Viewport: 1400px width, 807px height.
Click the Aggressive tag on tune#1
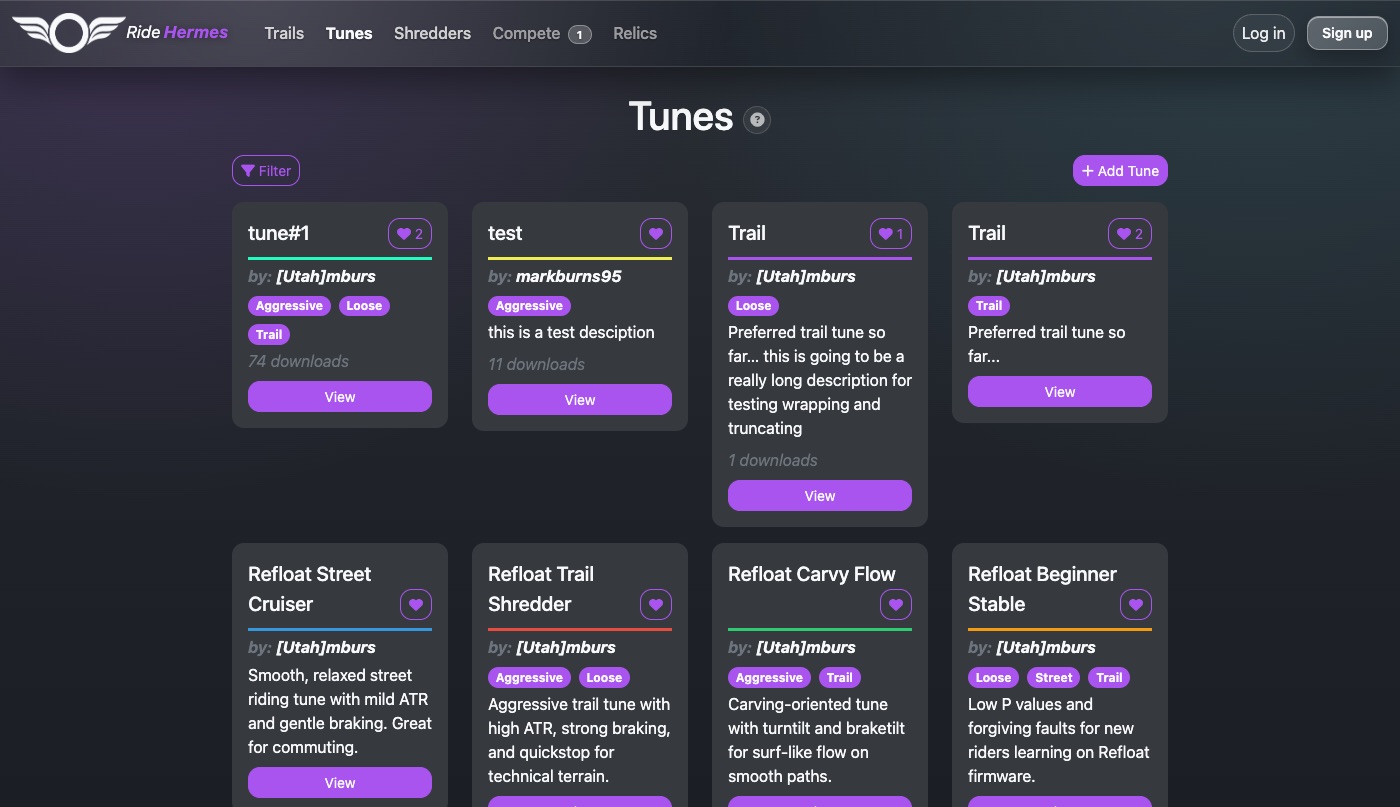[x=289, y=306]
